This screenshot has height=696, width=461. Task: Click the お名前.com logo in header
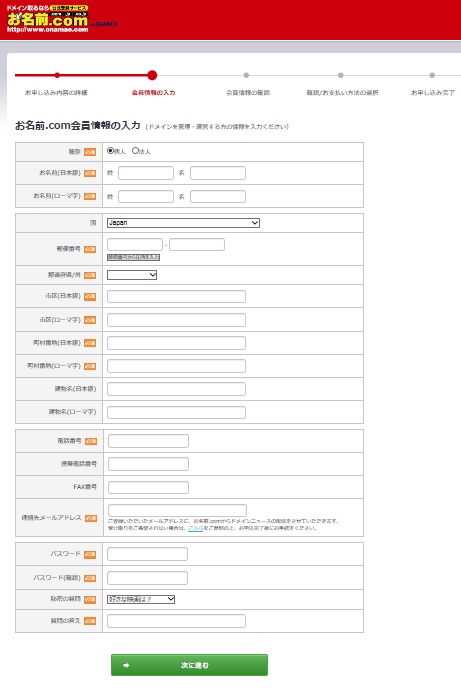48,19
